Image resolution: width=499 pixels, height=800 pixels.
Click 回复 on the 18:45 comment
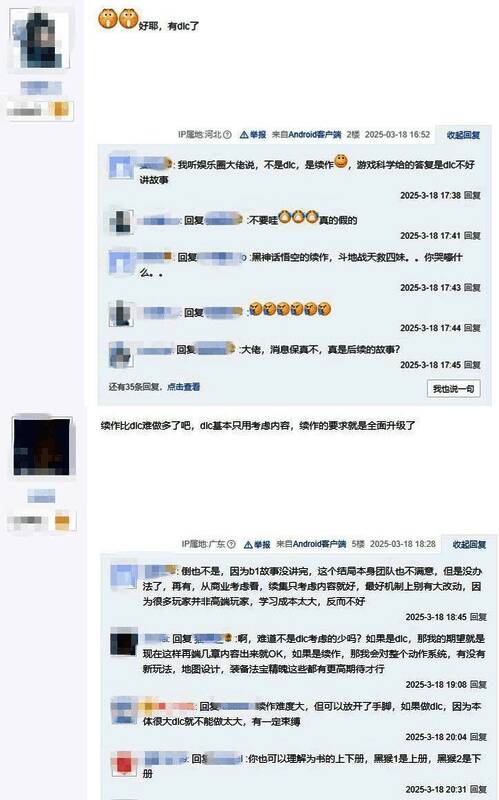478,617
